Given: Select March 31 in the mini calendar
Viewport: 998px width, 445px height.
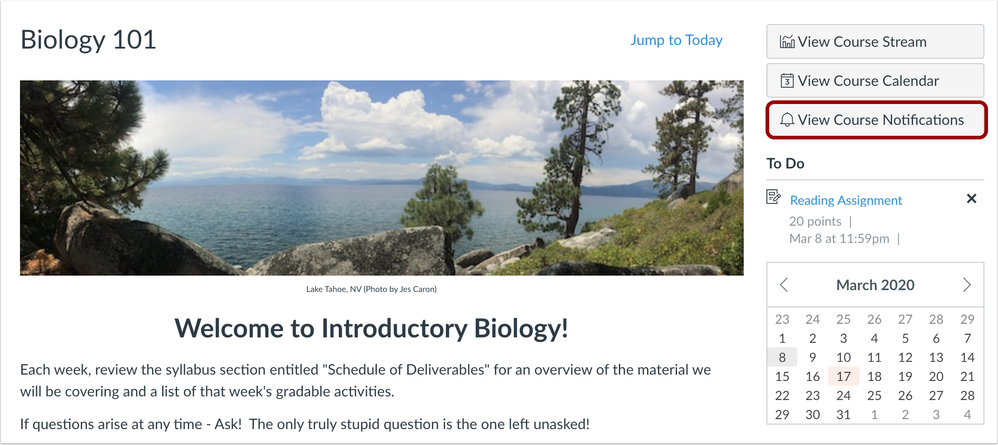Looking at the screenshot, I should click(x=843, y=414).
